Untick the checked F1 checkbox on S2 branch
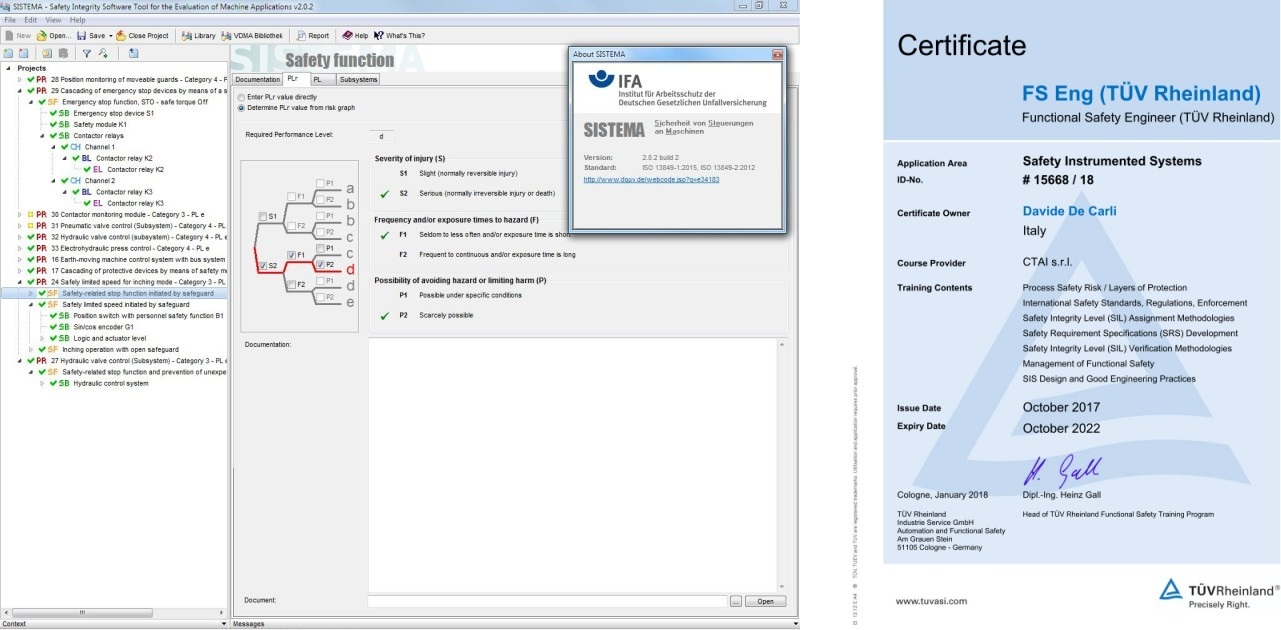 point(291,255)
